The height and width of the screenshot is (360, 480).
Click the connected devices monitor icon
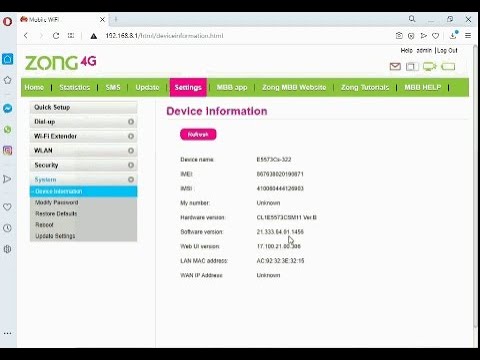[x=429, y=67]
